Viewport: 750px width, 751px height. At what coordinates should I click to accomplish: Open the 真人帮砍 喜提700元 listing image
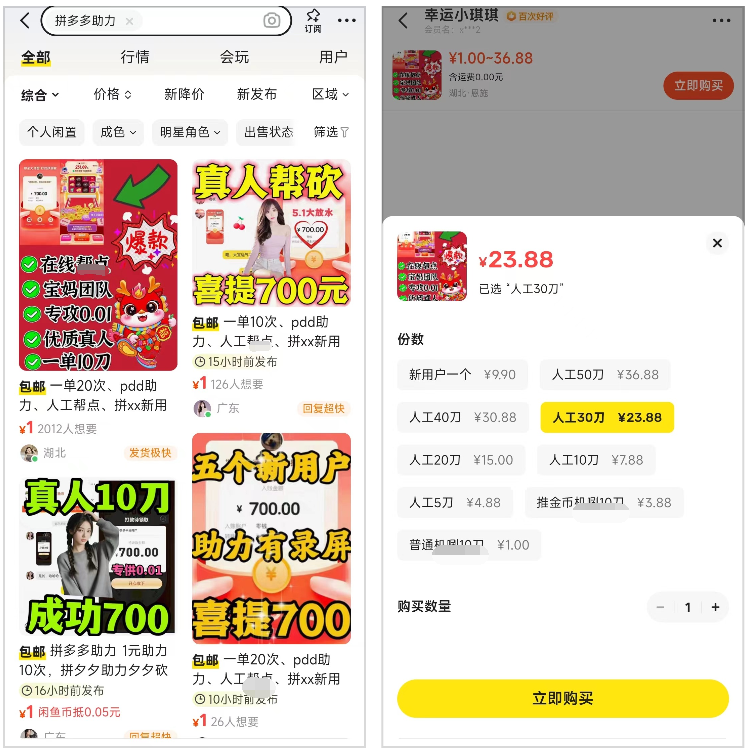(x=271, y=233)
